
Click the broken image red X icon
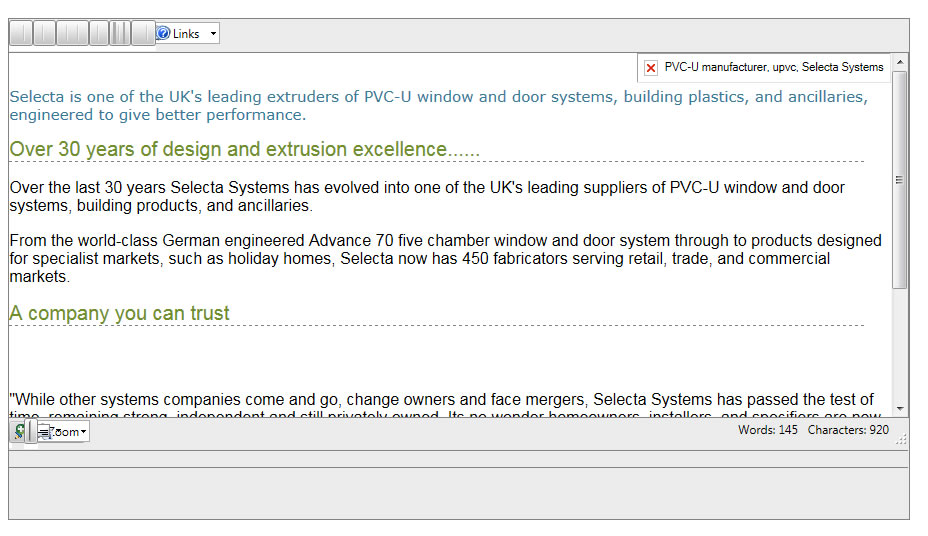(x=651, y=68)
